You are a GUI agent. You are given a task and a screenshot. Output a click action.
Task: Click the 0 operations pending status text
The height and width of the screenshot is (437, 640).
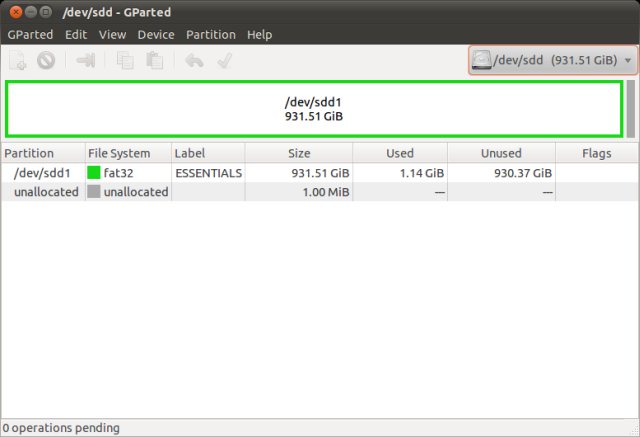point(61,428)
